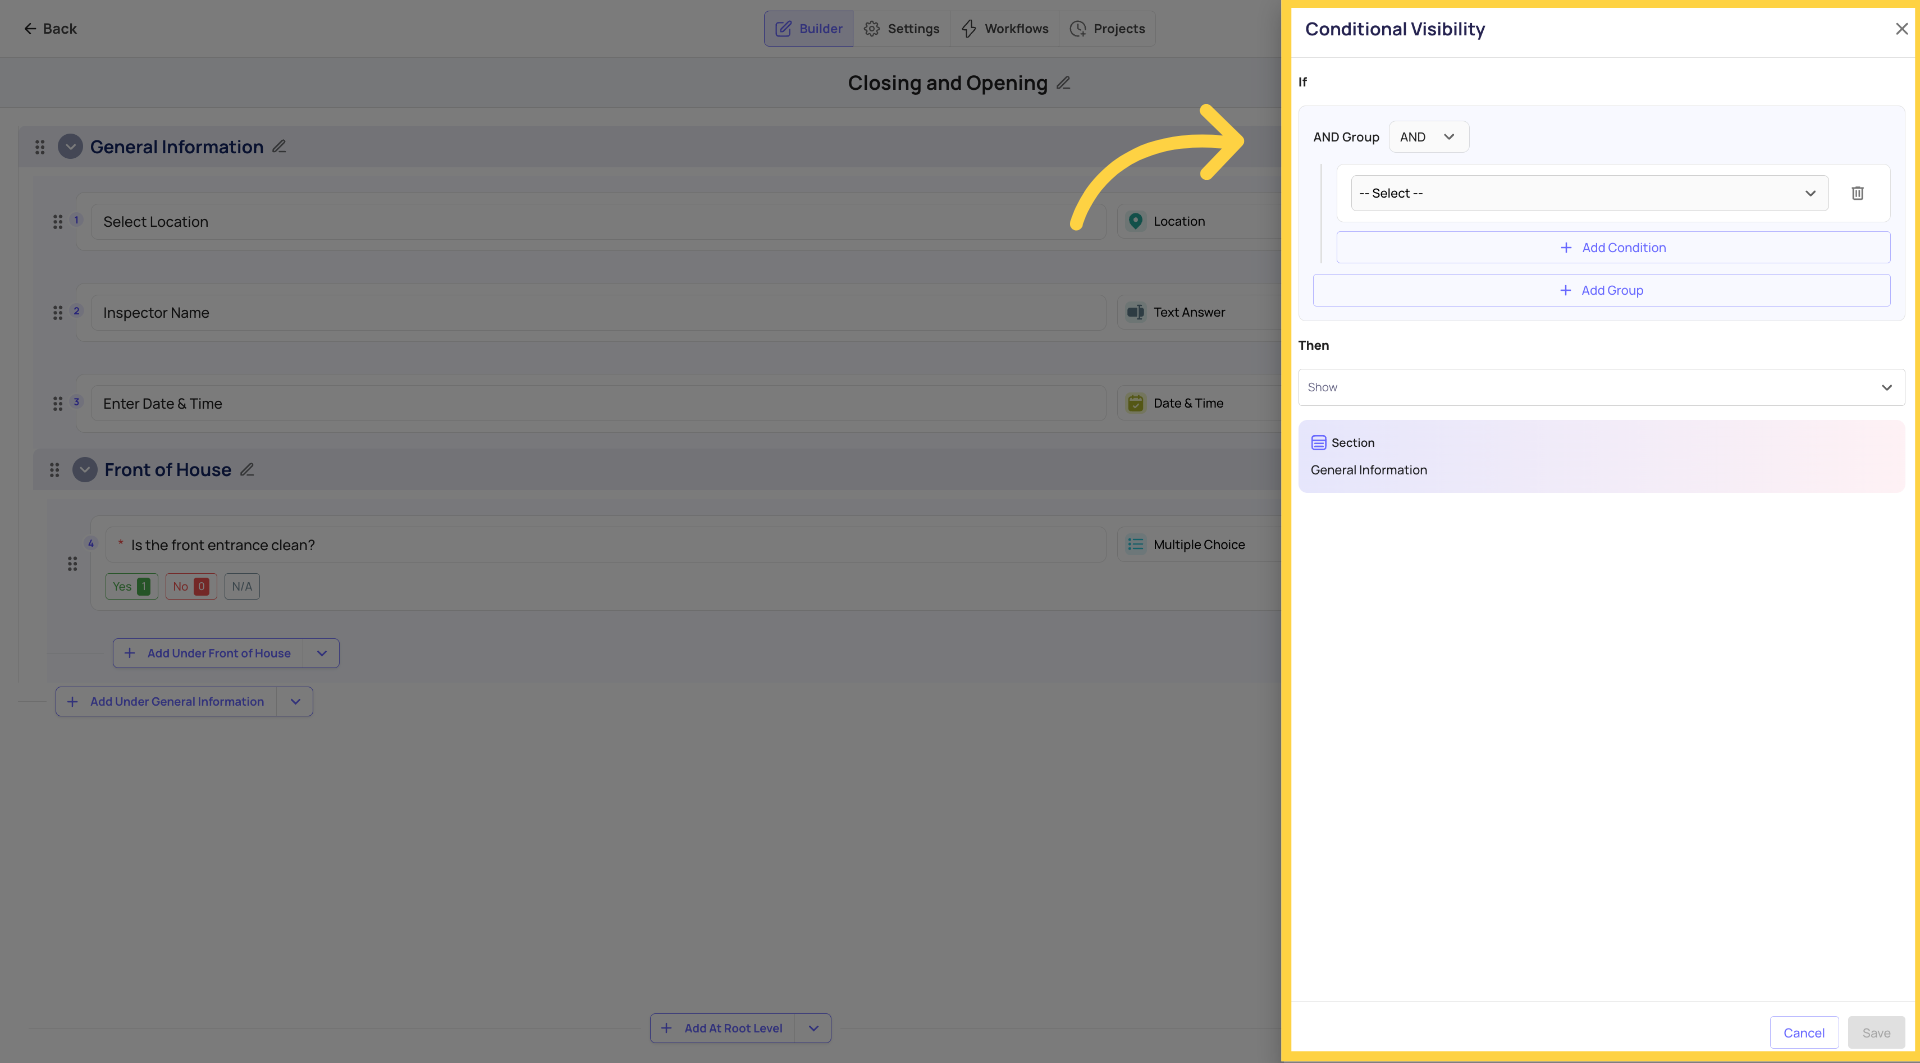
Task: Click the Enter Date & Time field
Action: point(599,404)
